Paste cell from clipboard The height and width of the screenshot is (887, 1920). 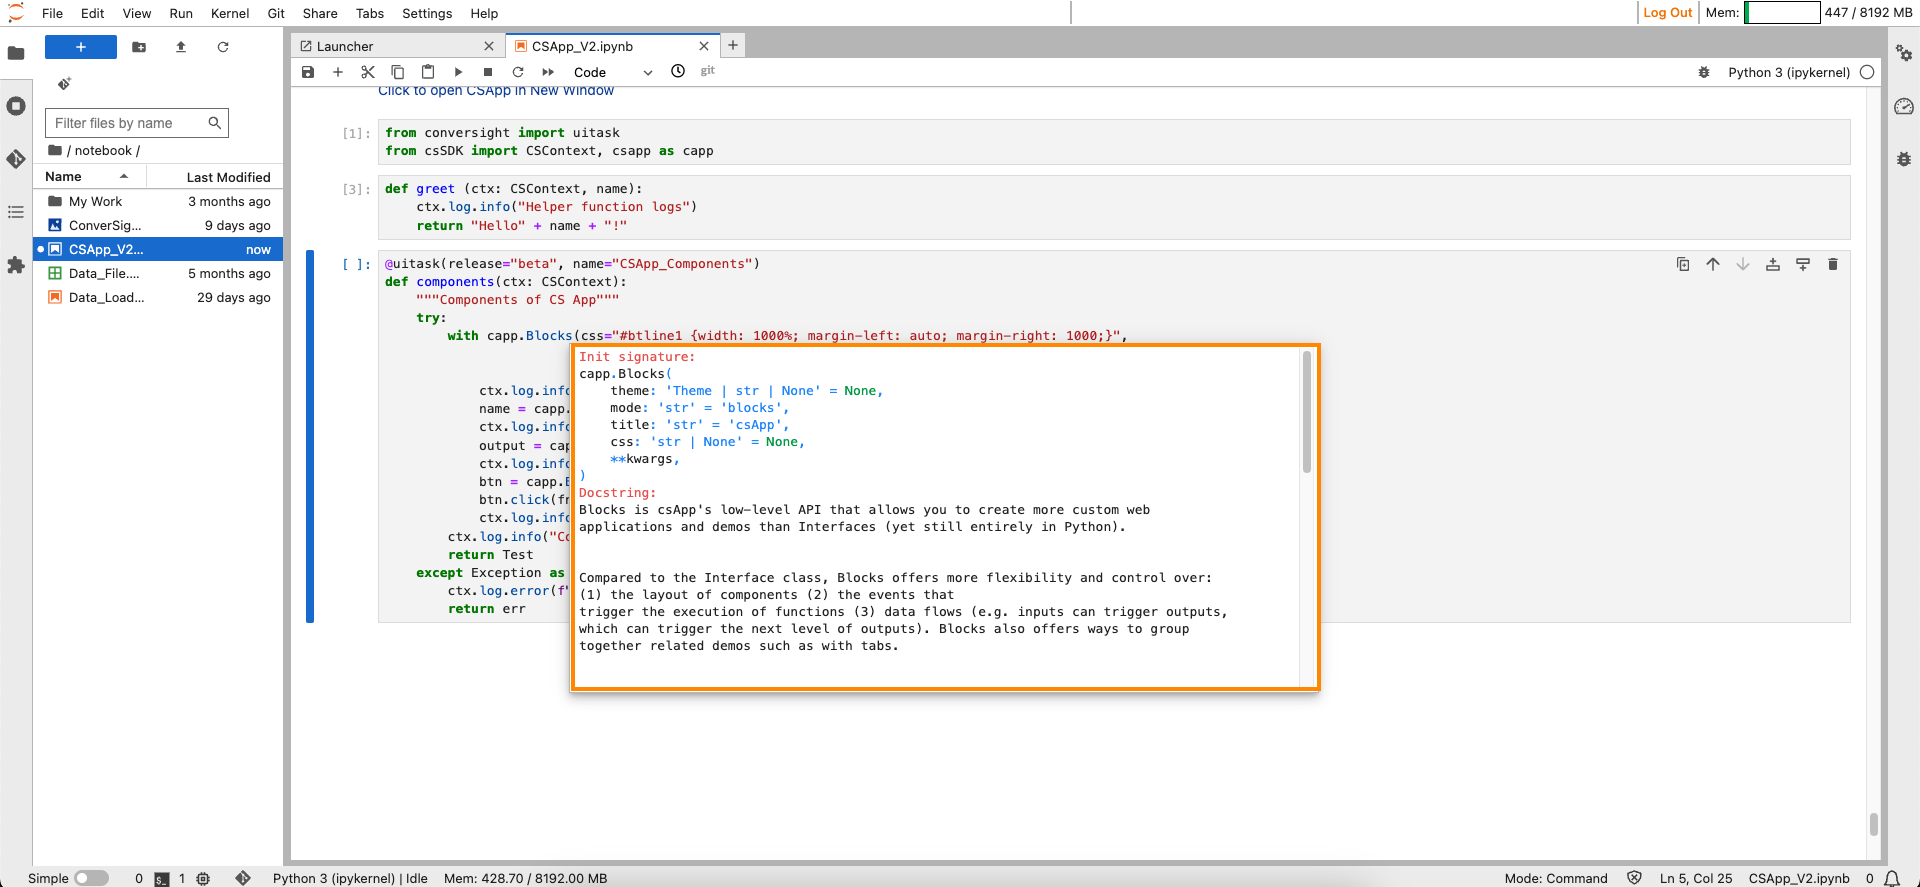pos(428,72)
